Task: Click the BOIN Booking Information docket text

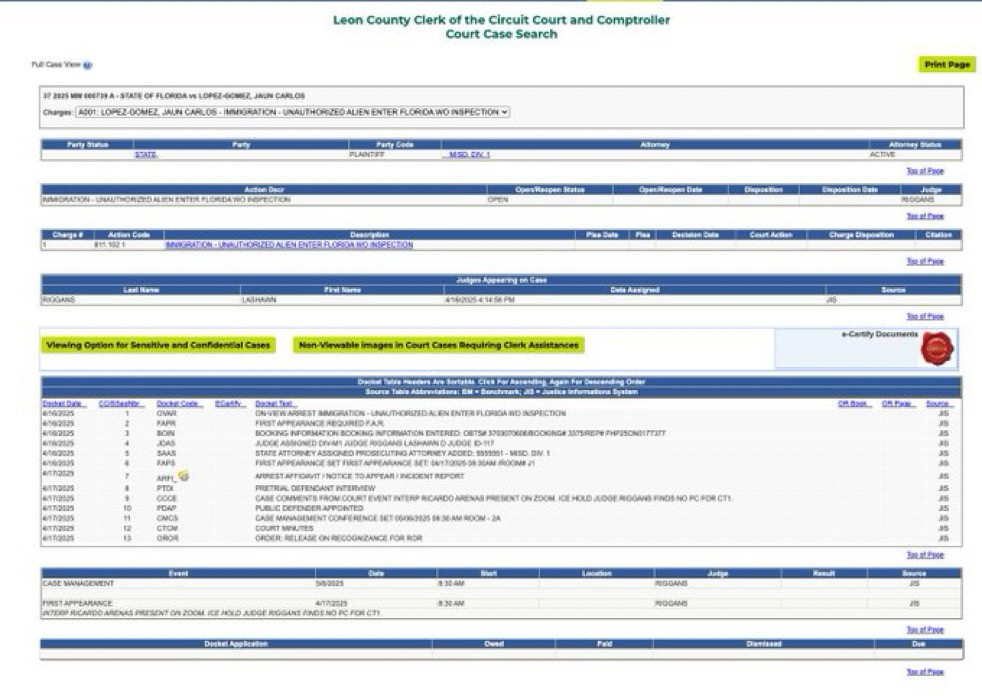Action: click(460, 434)
